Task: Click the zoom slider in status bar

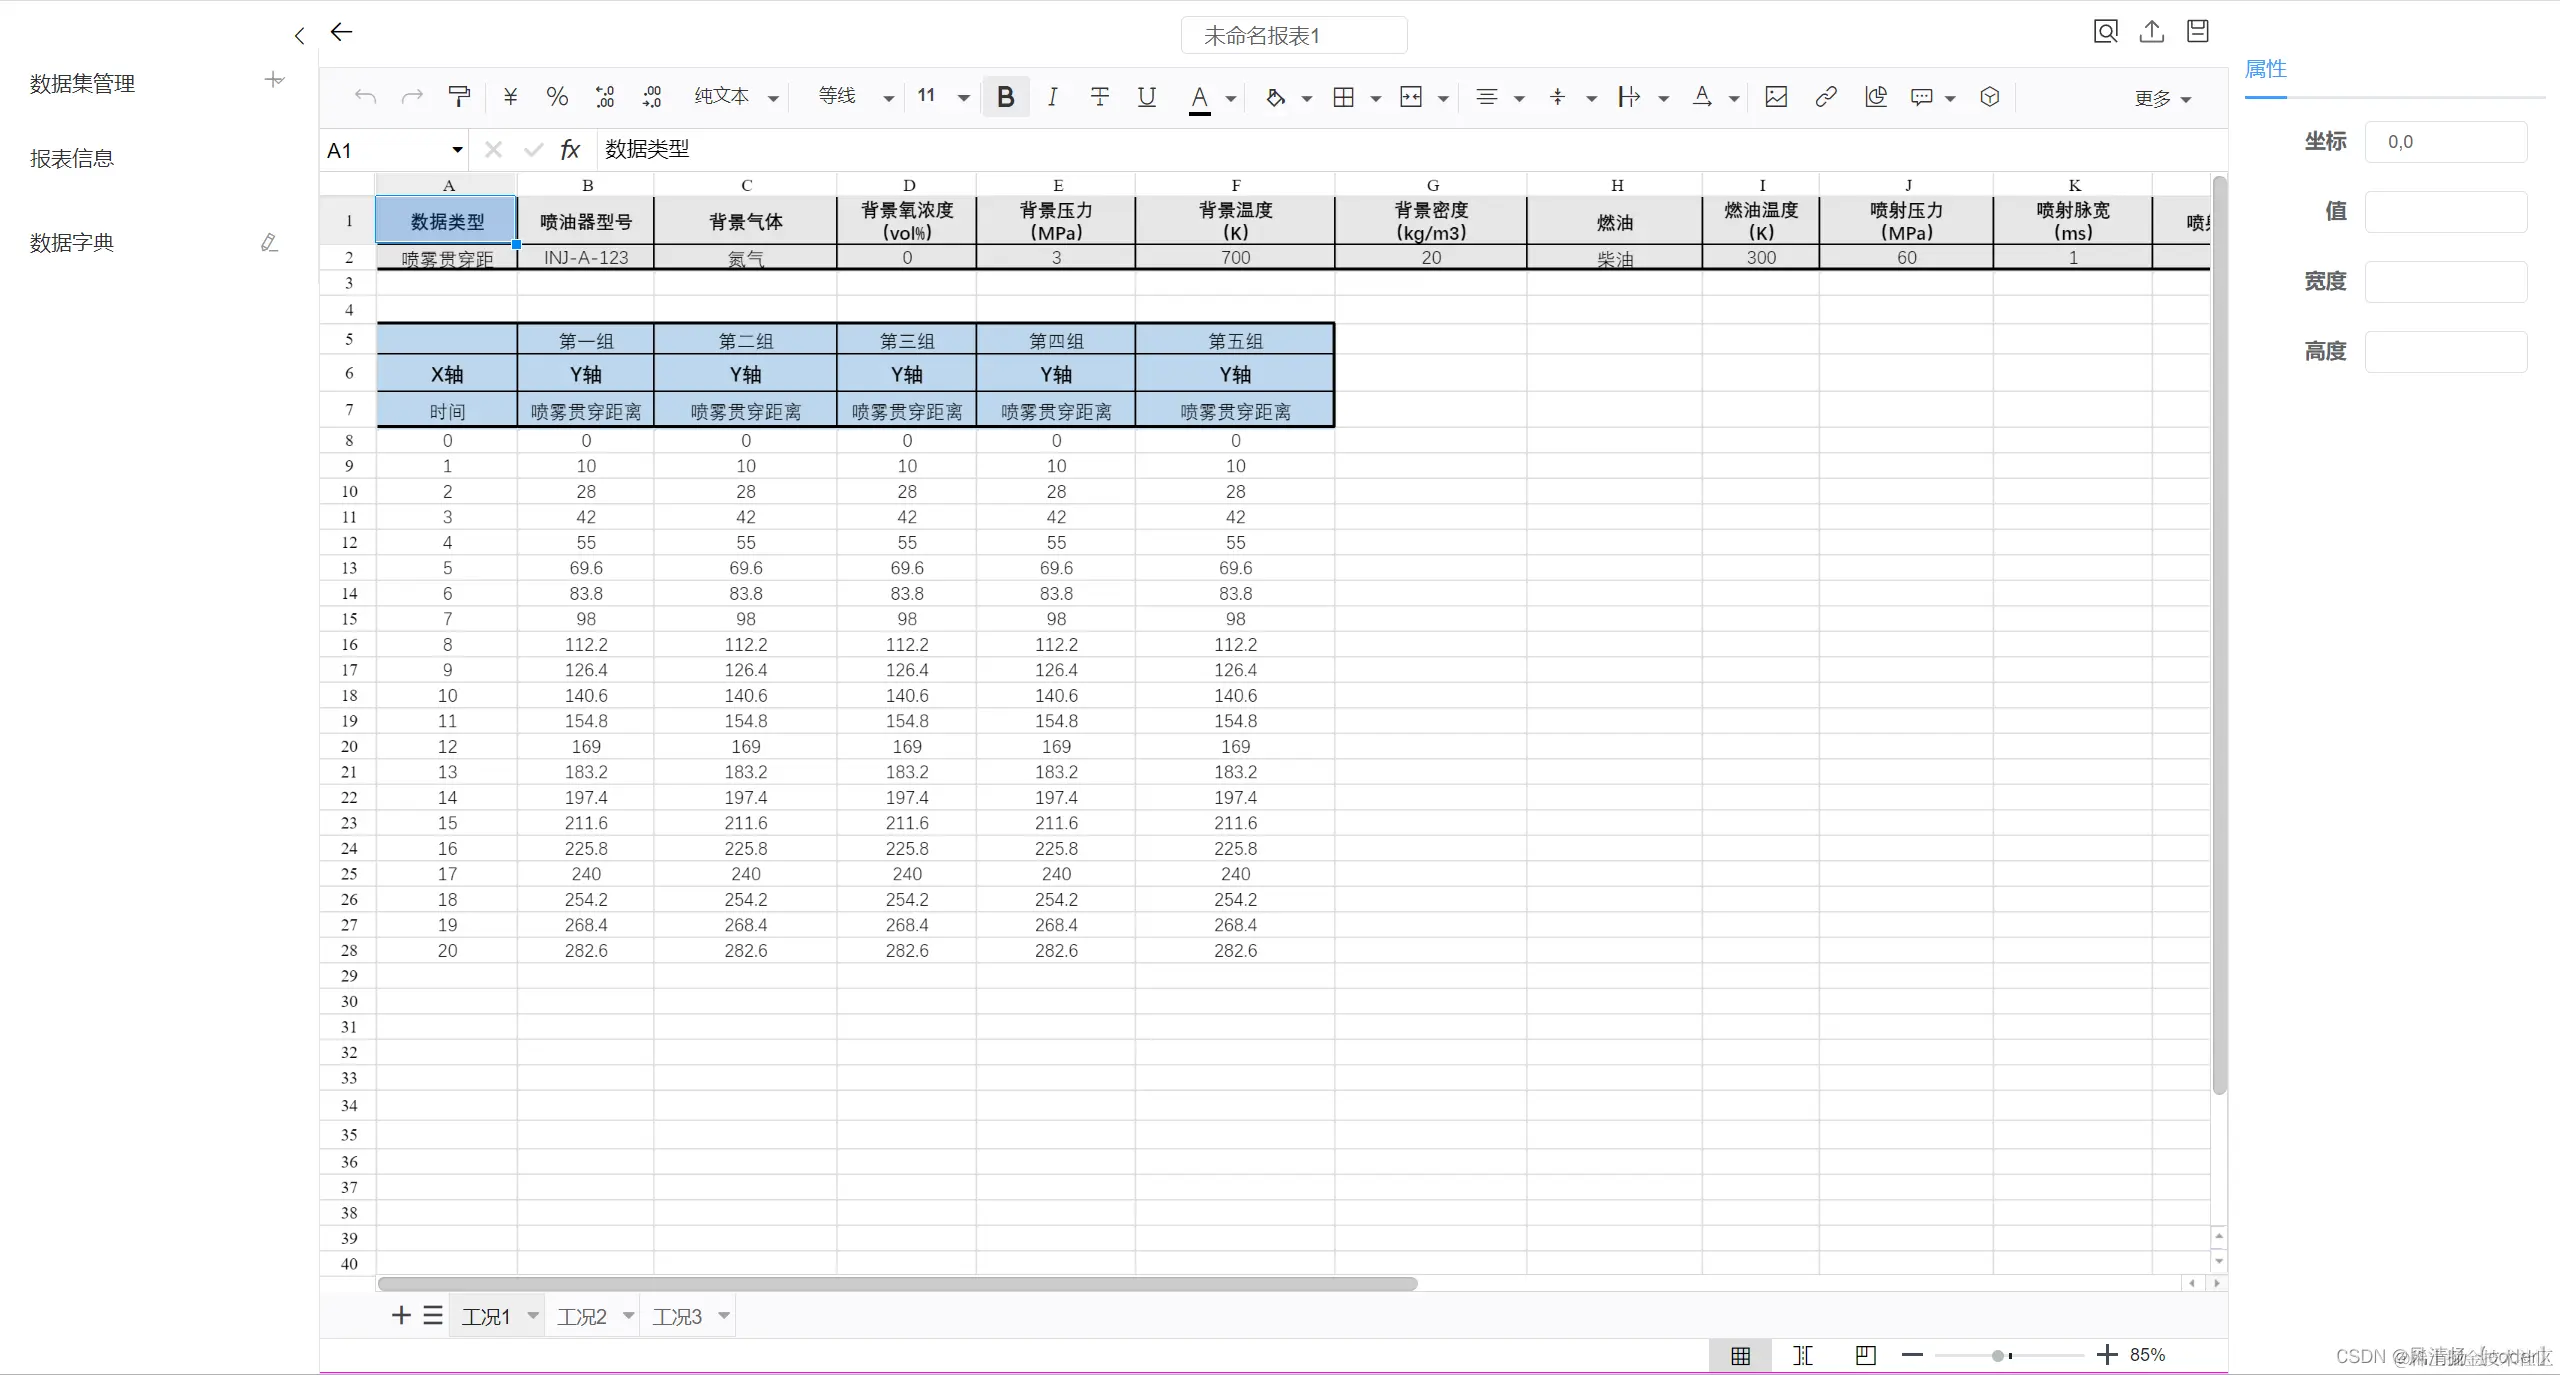Action: [x=1998, y=1355]
